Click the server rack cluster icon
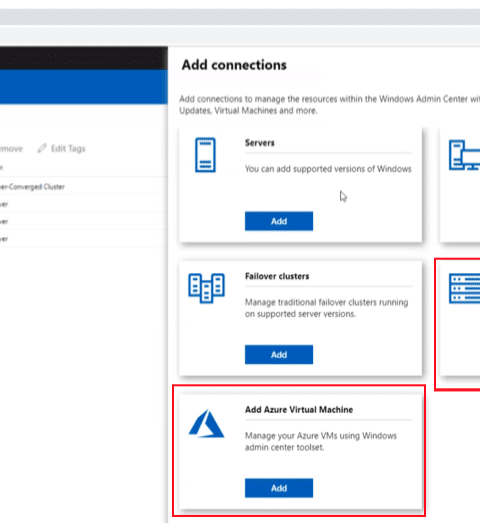 464,288
